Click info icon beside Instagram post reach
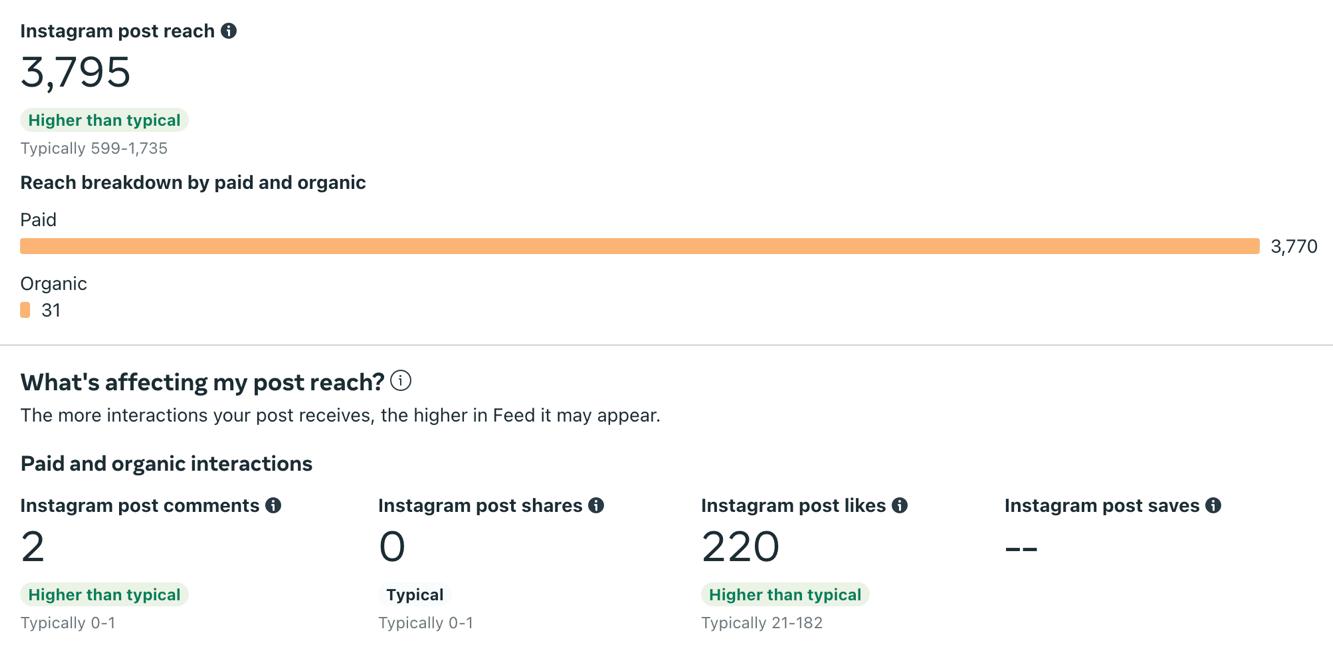This screenshot has height=649, width=1333. click(229, 31)
